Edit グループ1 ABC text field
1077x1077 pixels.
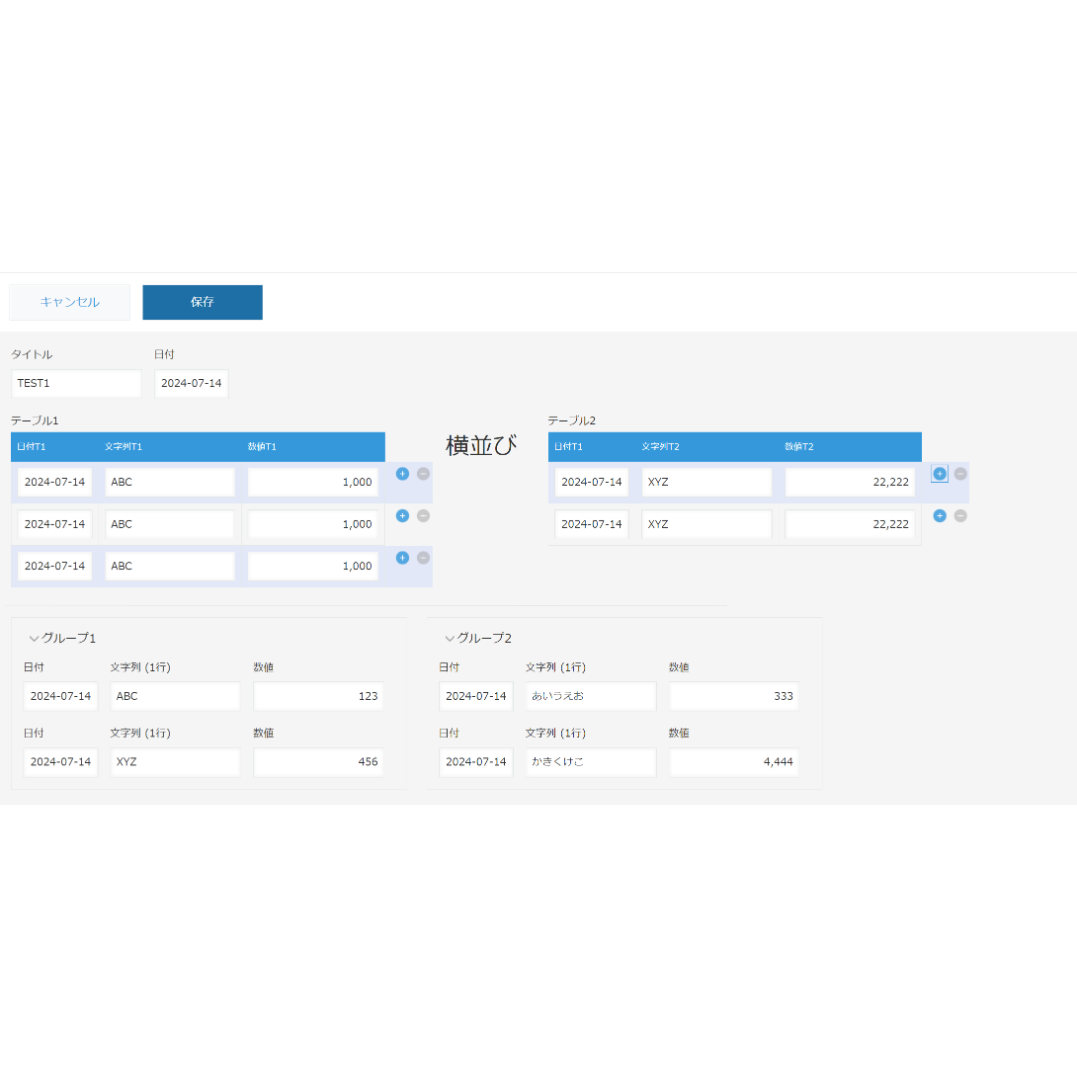tap(175, 696)
